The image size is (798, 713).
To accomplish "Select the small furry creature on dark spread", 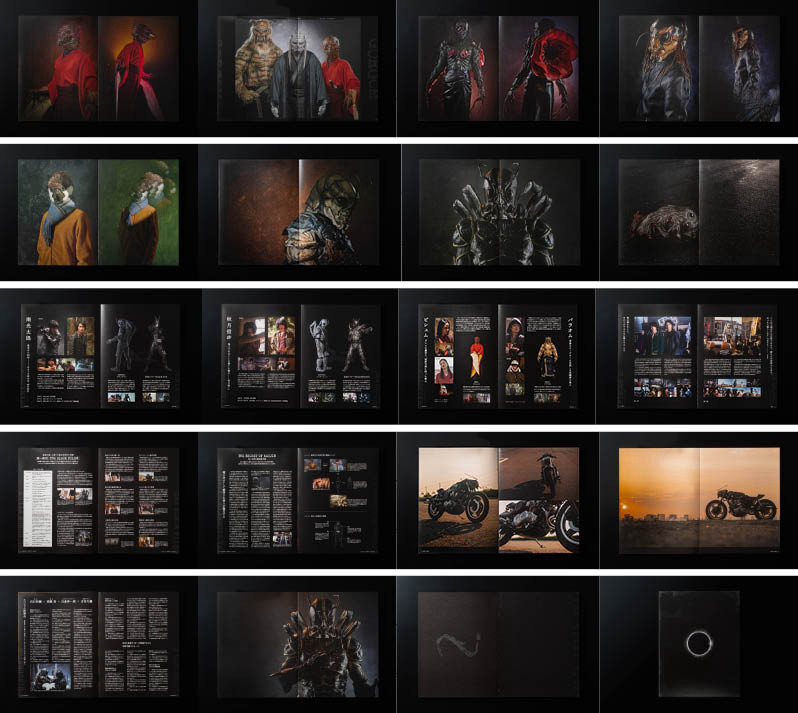I will 699,212.
